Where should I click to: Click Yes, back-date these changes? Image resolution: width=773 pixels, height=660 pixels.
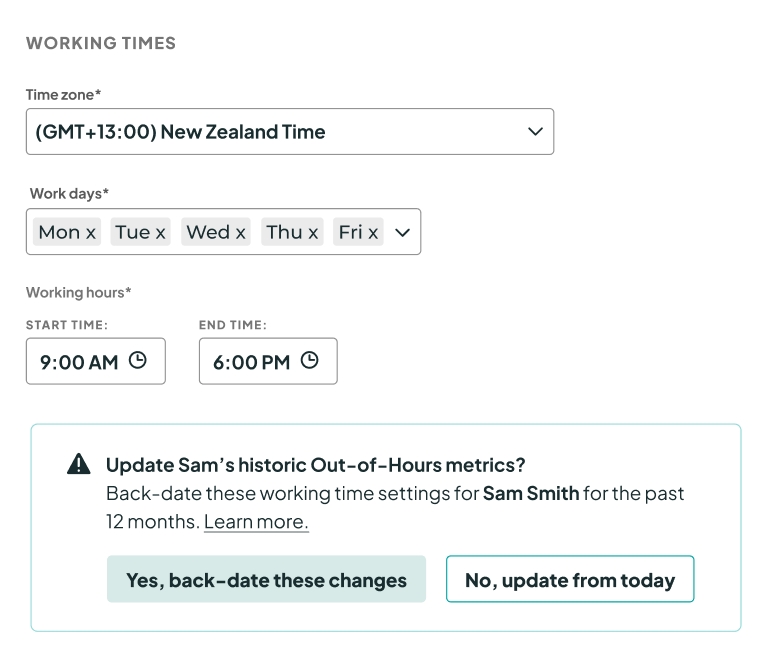(266, 580)
